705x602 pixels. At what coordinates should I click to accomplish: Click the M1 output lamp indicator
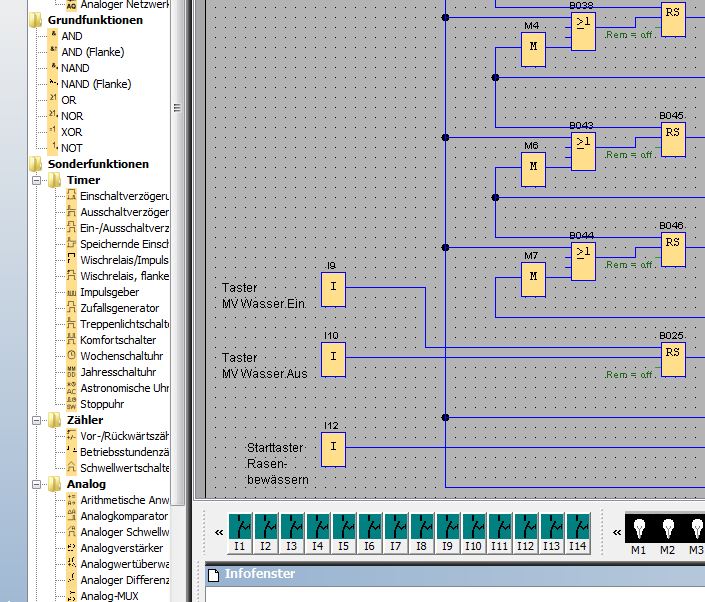point(638,527)
